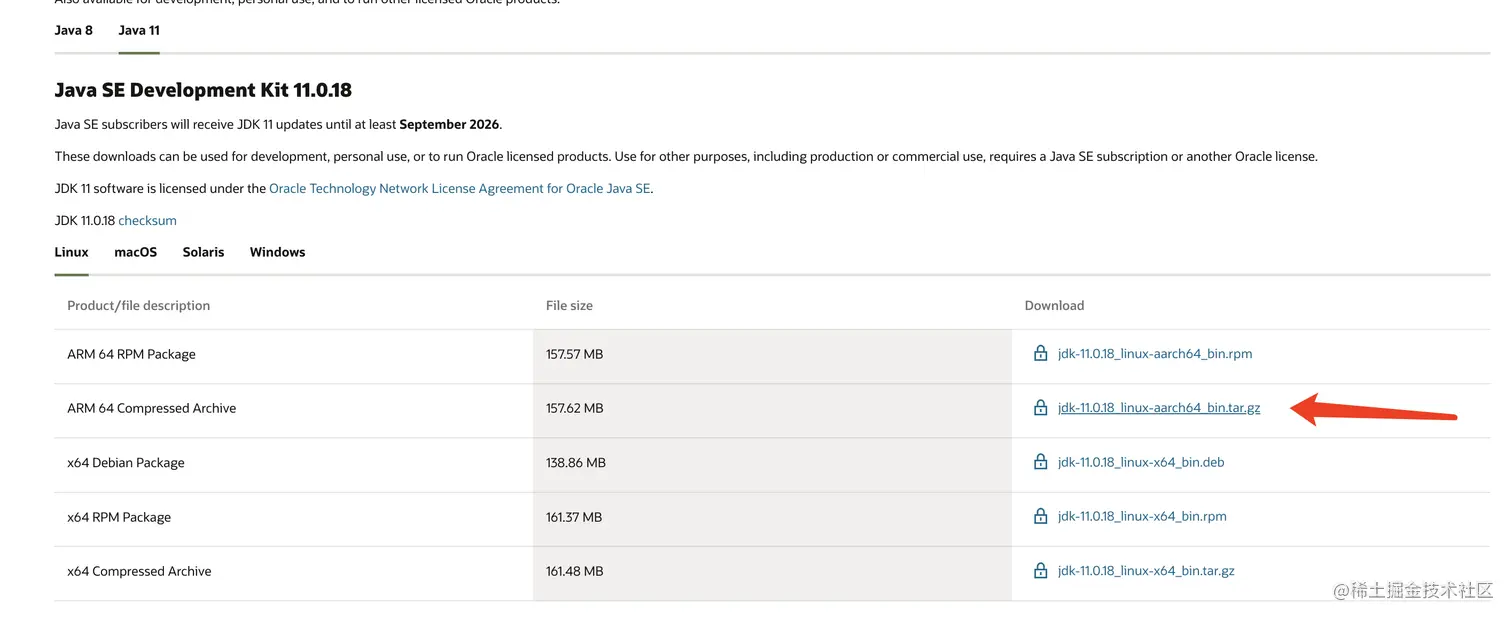
Task: Download jdk-11.0.18_linux-aarch64_bin.rpm
Action: (1155, 354)
